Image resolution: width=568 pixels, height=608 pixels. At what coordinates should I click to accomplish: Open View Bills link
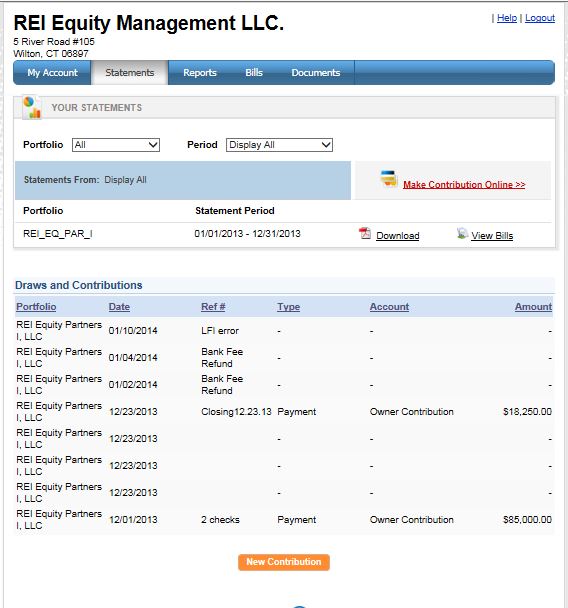[492, 235]
